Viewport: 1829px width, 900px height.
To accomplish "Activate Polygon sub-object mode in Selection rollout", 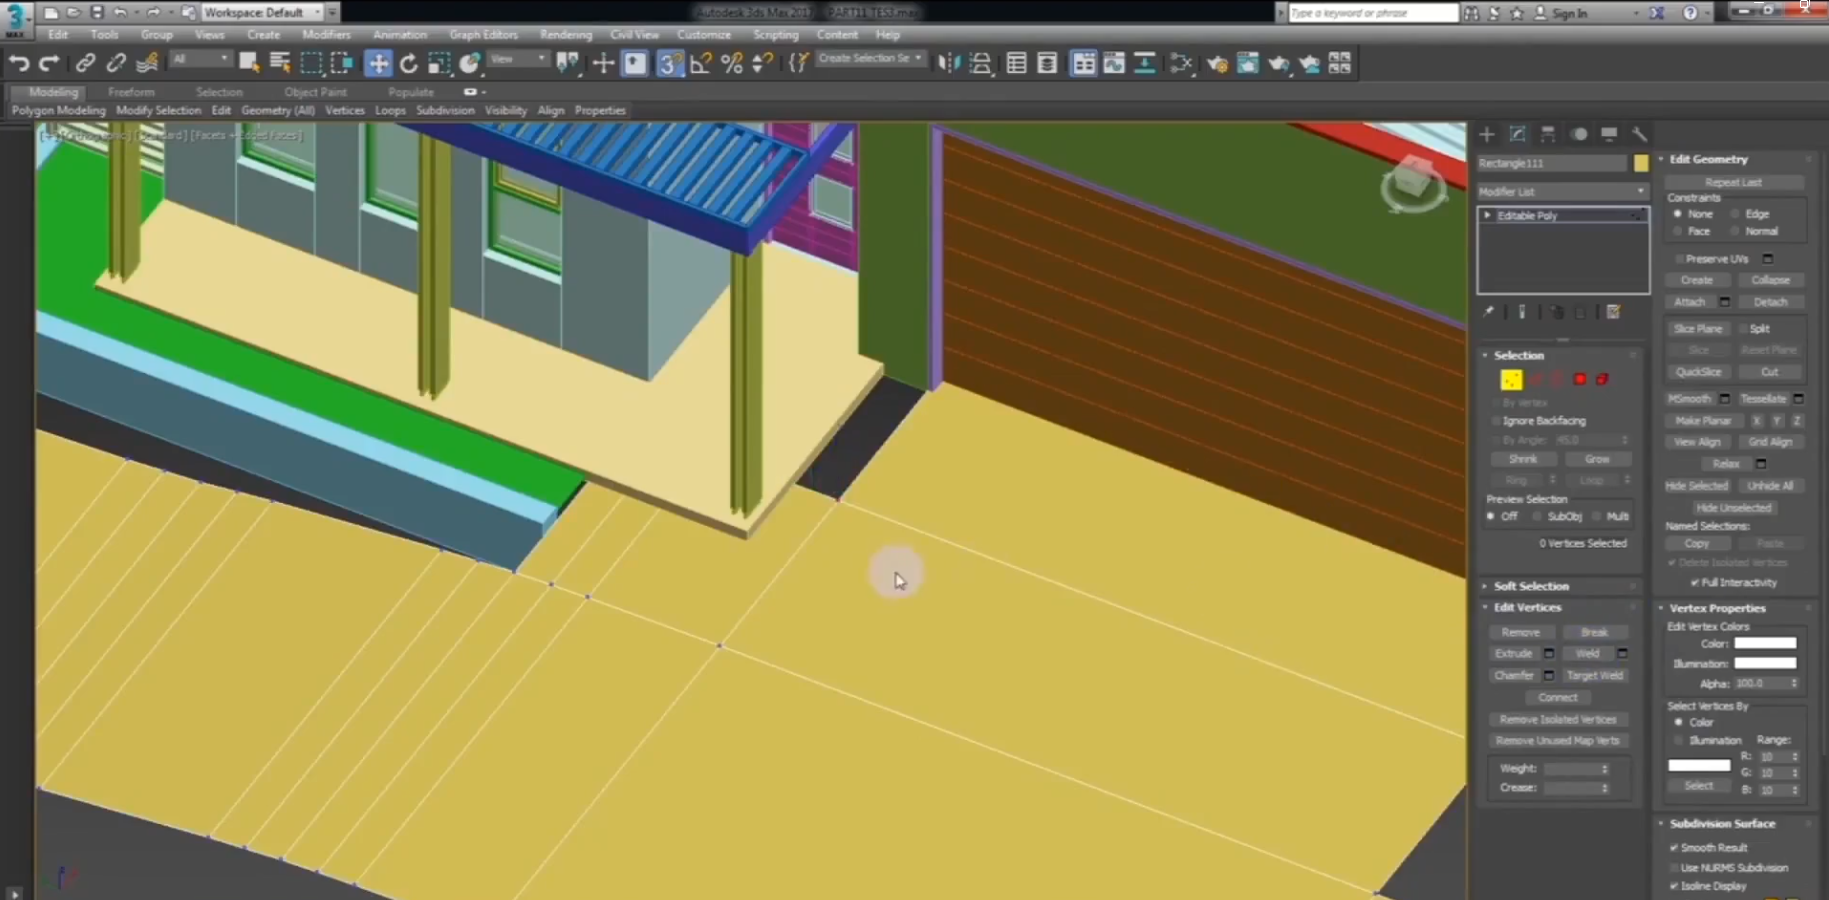I will (1580, 379).
